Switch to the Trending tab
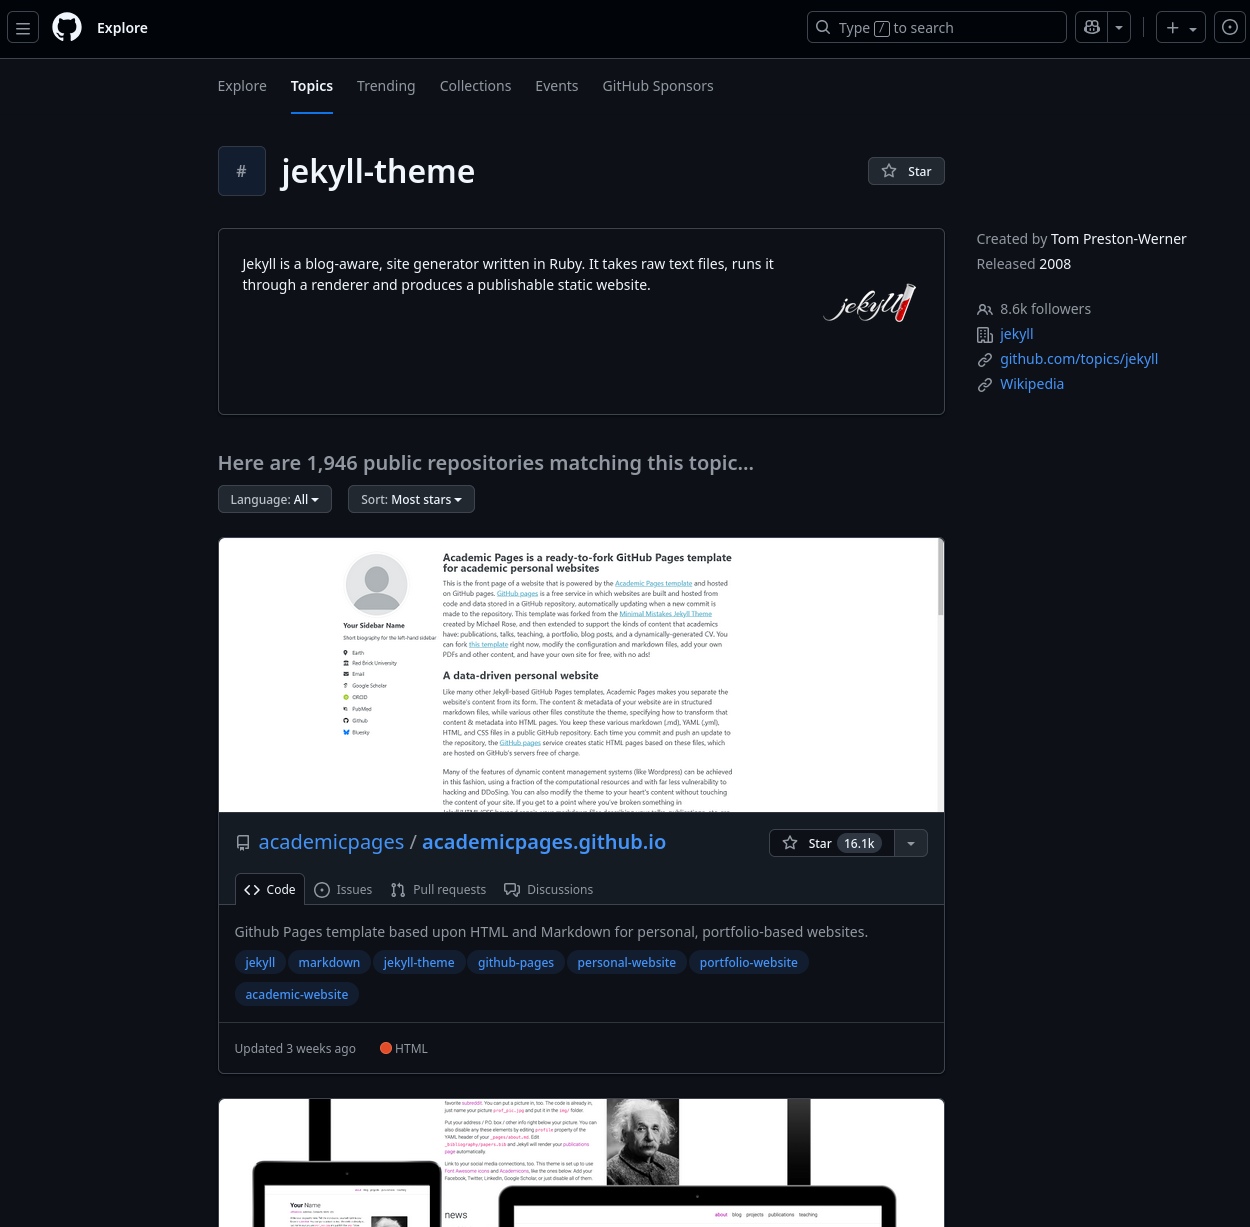Image resolution: width=1250 pixels, height=1227 pixels. (x=386, y=86)
